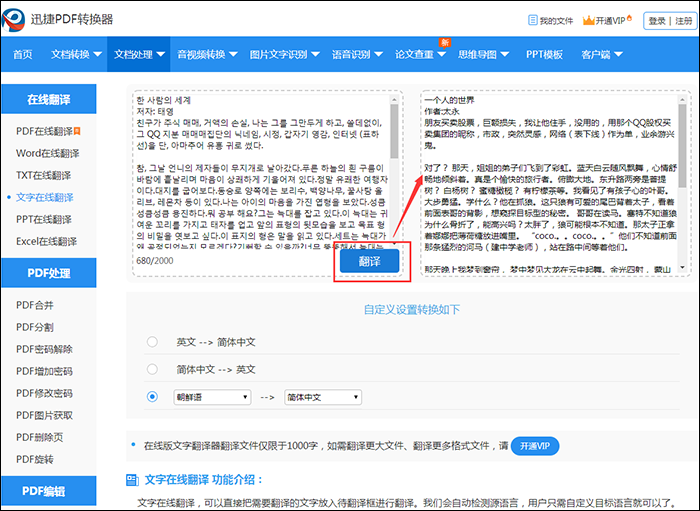Click inside the Chinese translation output box
Image resolution: width=700 pixels, height=511 pixels.
click(550, 183)
